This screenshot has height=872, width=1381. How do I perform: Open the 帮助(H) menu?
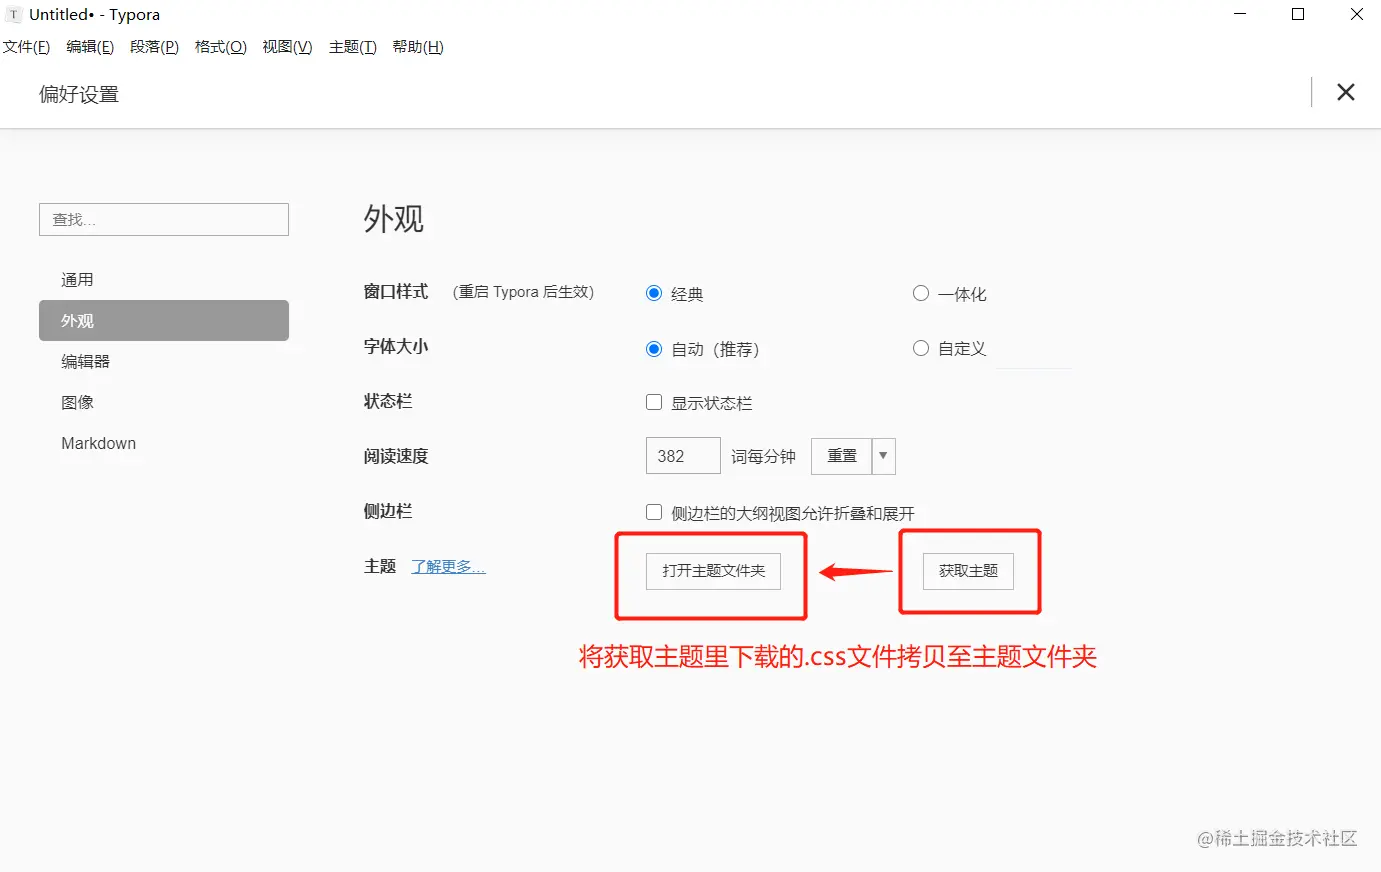[417, 47]
